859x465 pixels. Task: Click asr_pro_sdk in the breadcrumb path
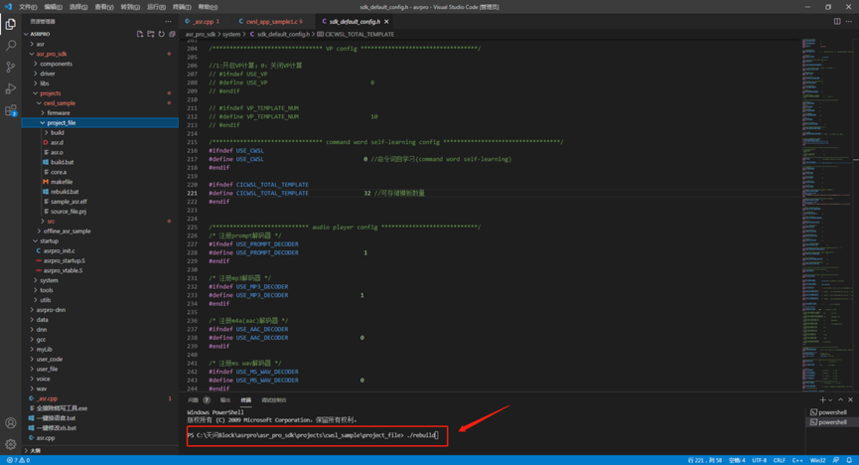point(201,34)
